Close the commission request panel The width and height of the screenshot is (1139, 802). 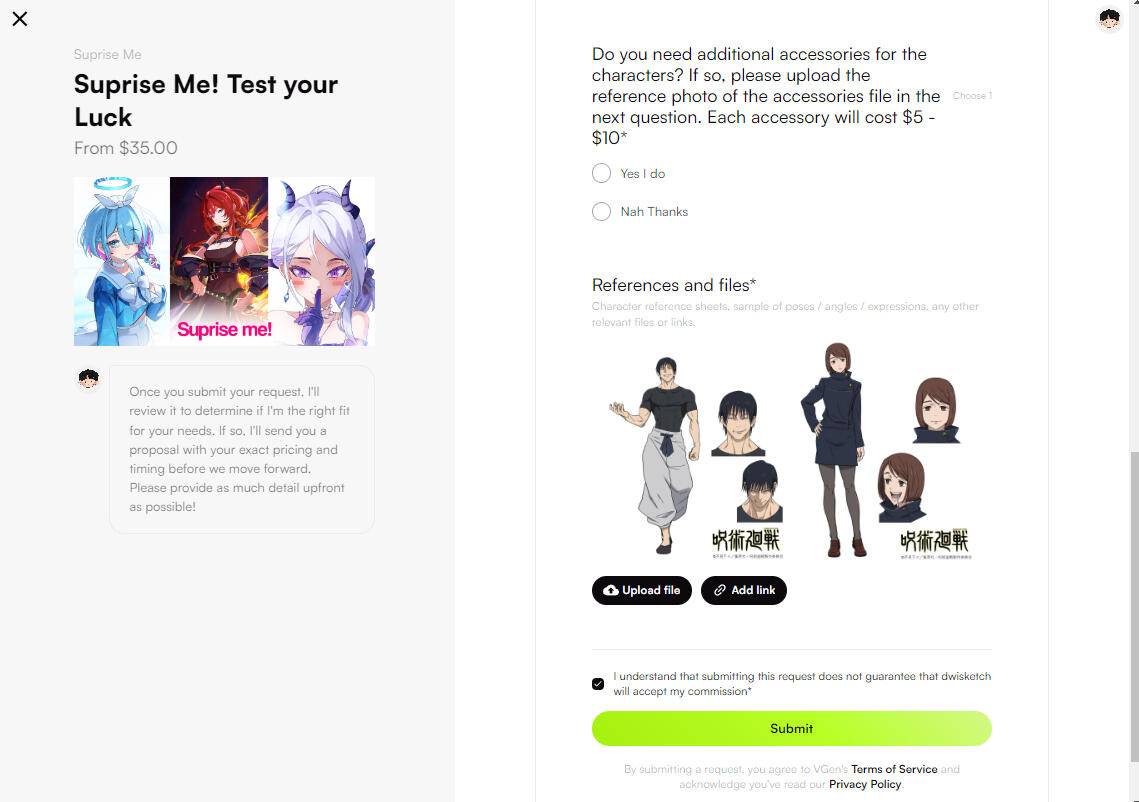coord(20,19)
